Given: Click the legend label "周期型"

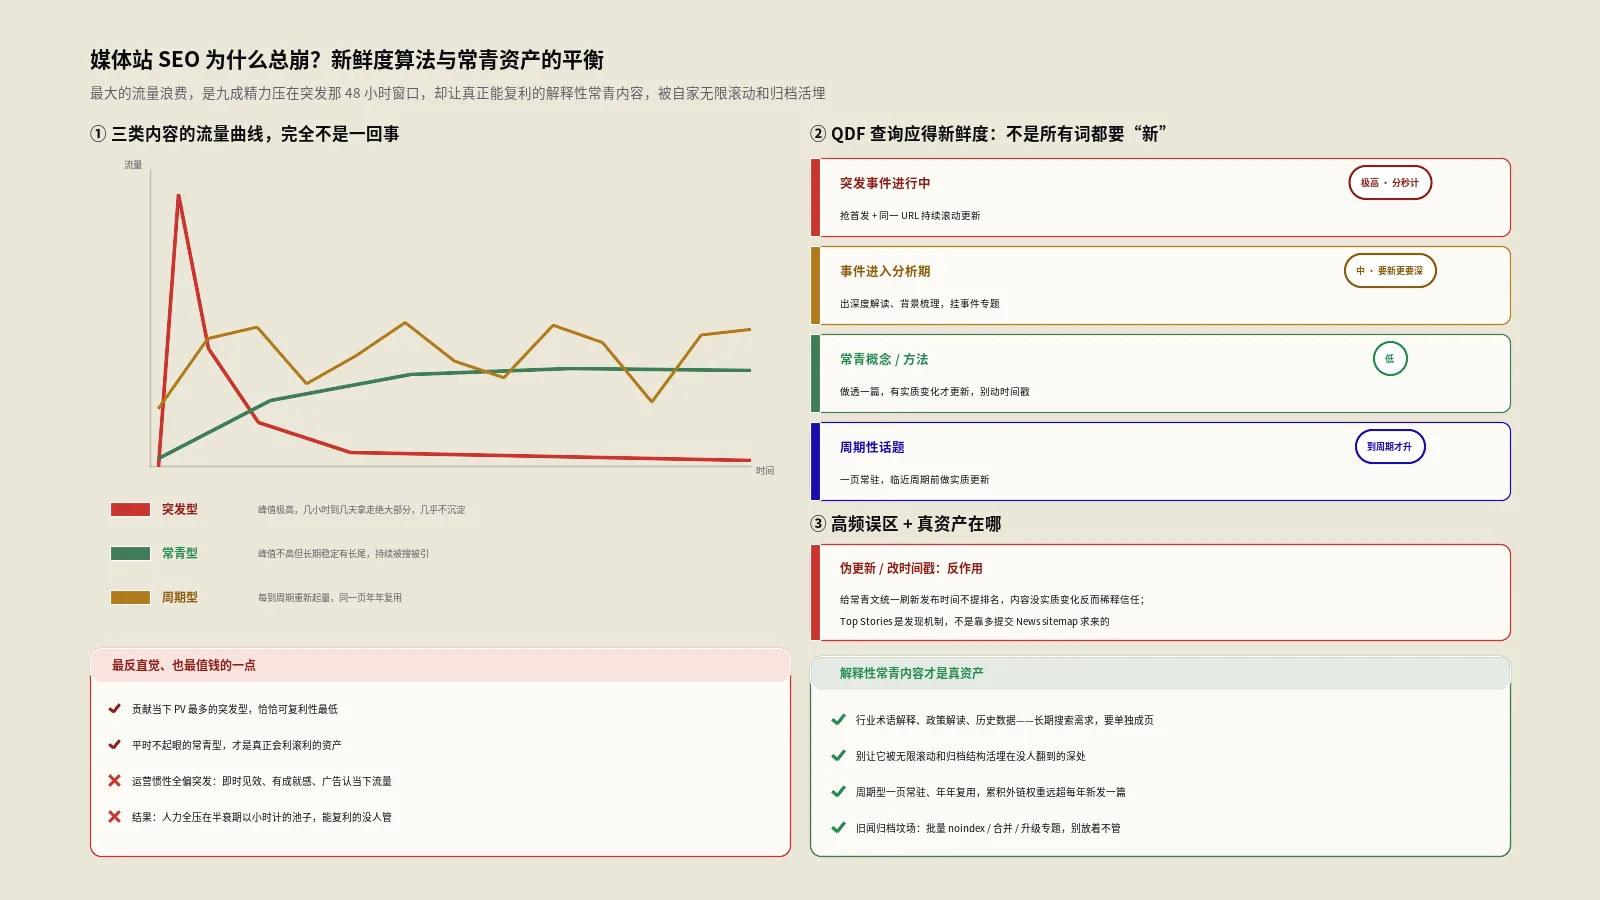Looking at the screenshot, I should [180, 597].
